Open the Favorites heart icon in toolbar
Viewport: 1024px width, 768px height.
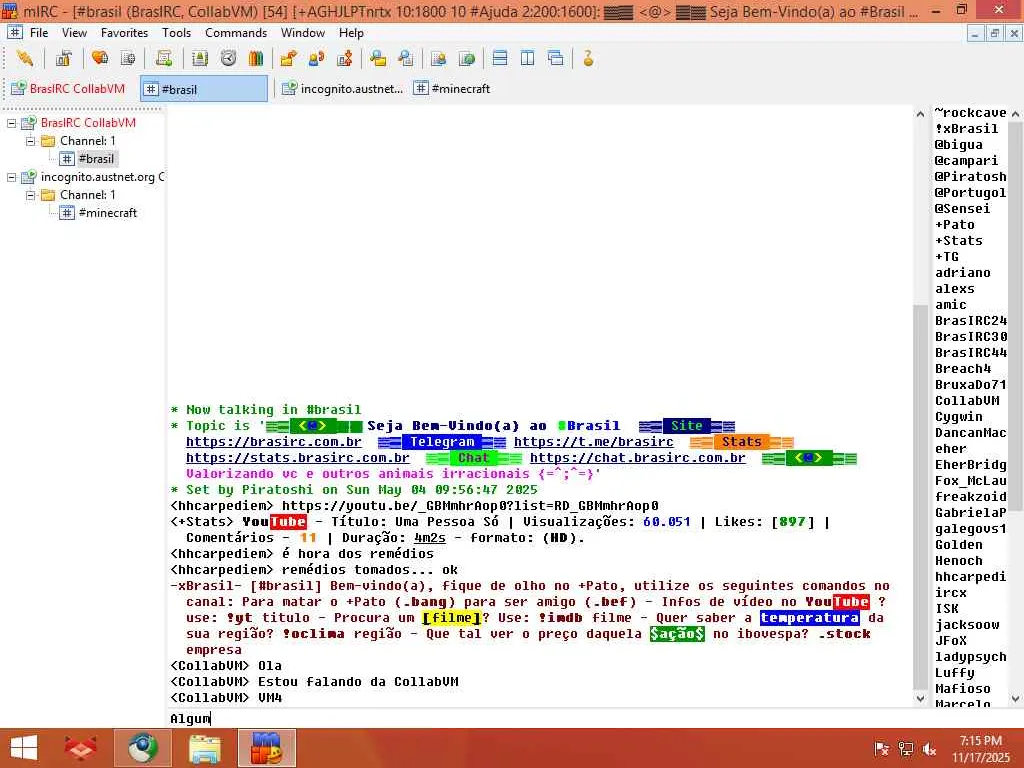100,59
